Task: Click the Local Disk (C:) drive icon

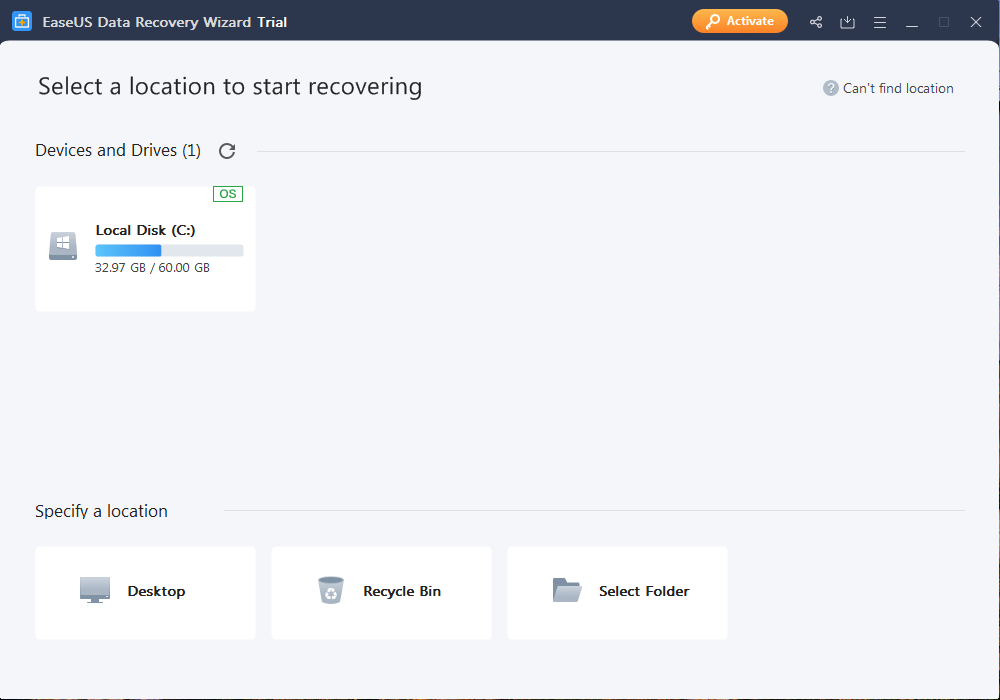Action: tap(62, 246)
